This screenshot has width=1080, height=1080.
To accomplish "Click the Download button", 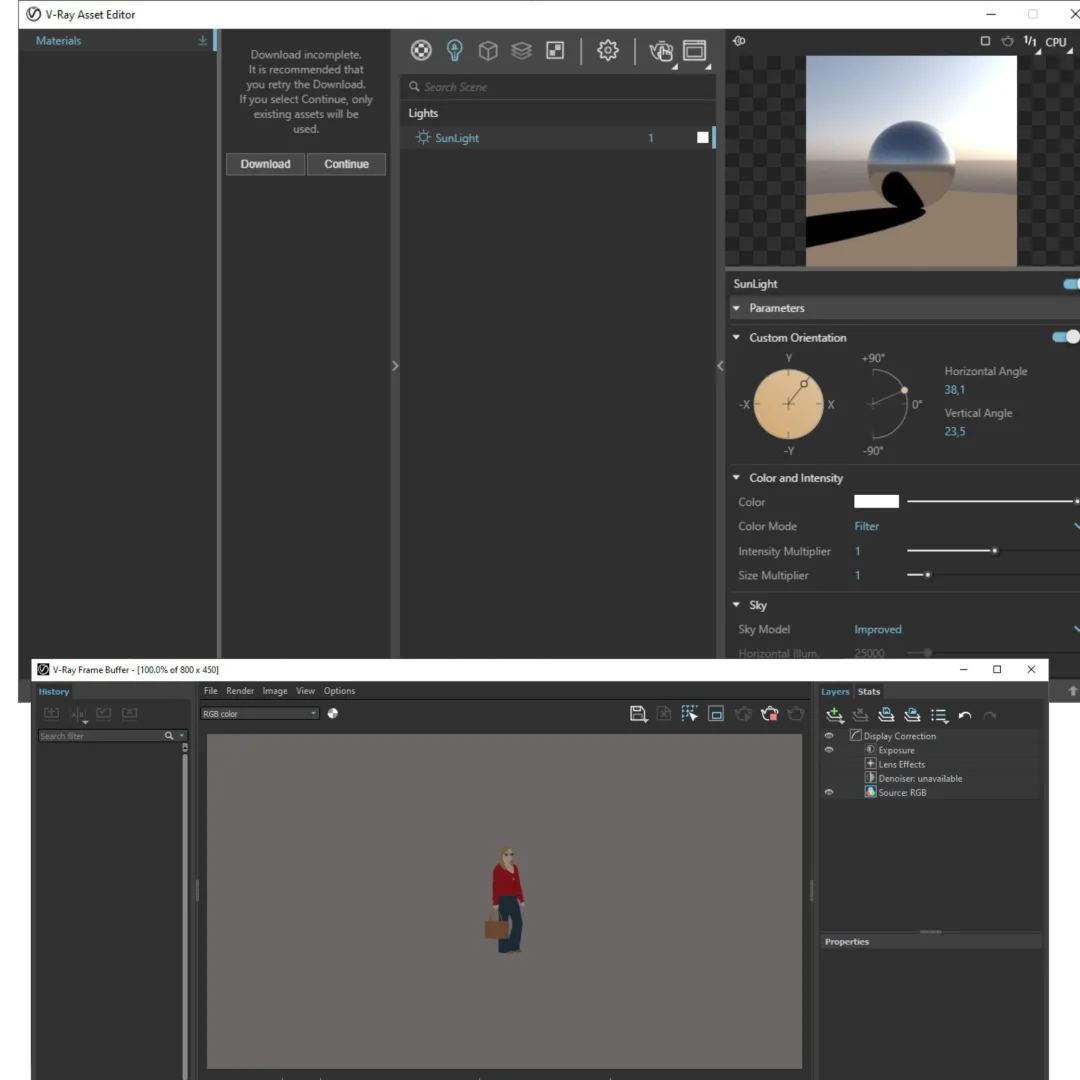I will click(x=265, y=164).
